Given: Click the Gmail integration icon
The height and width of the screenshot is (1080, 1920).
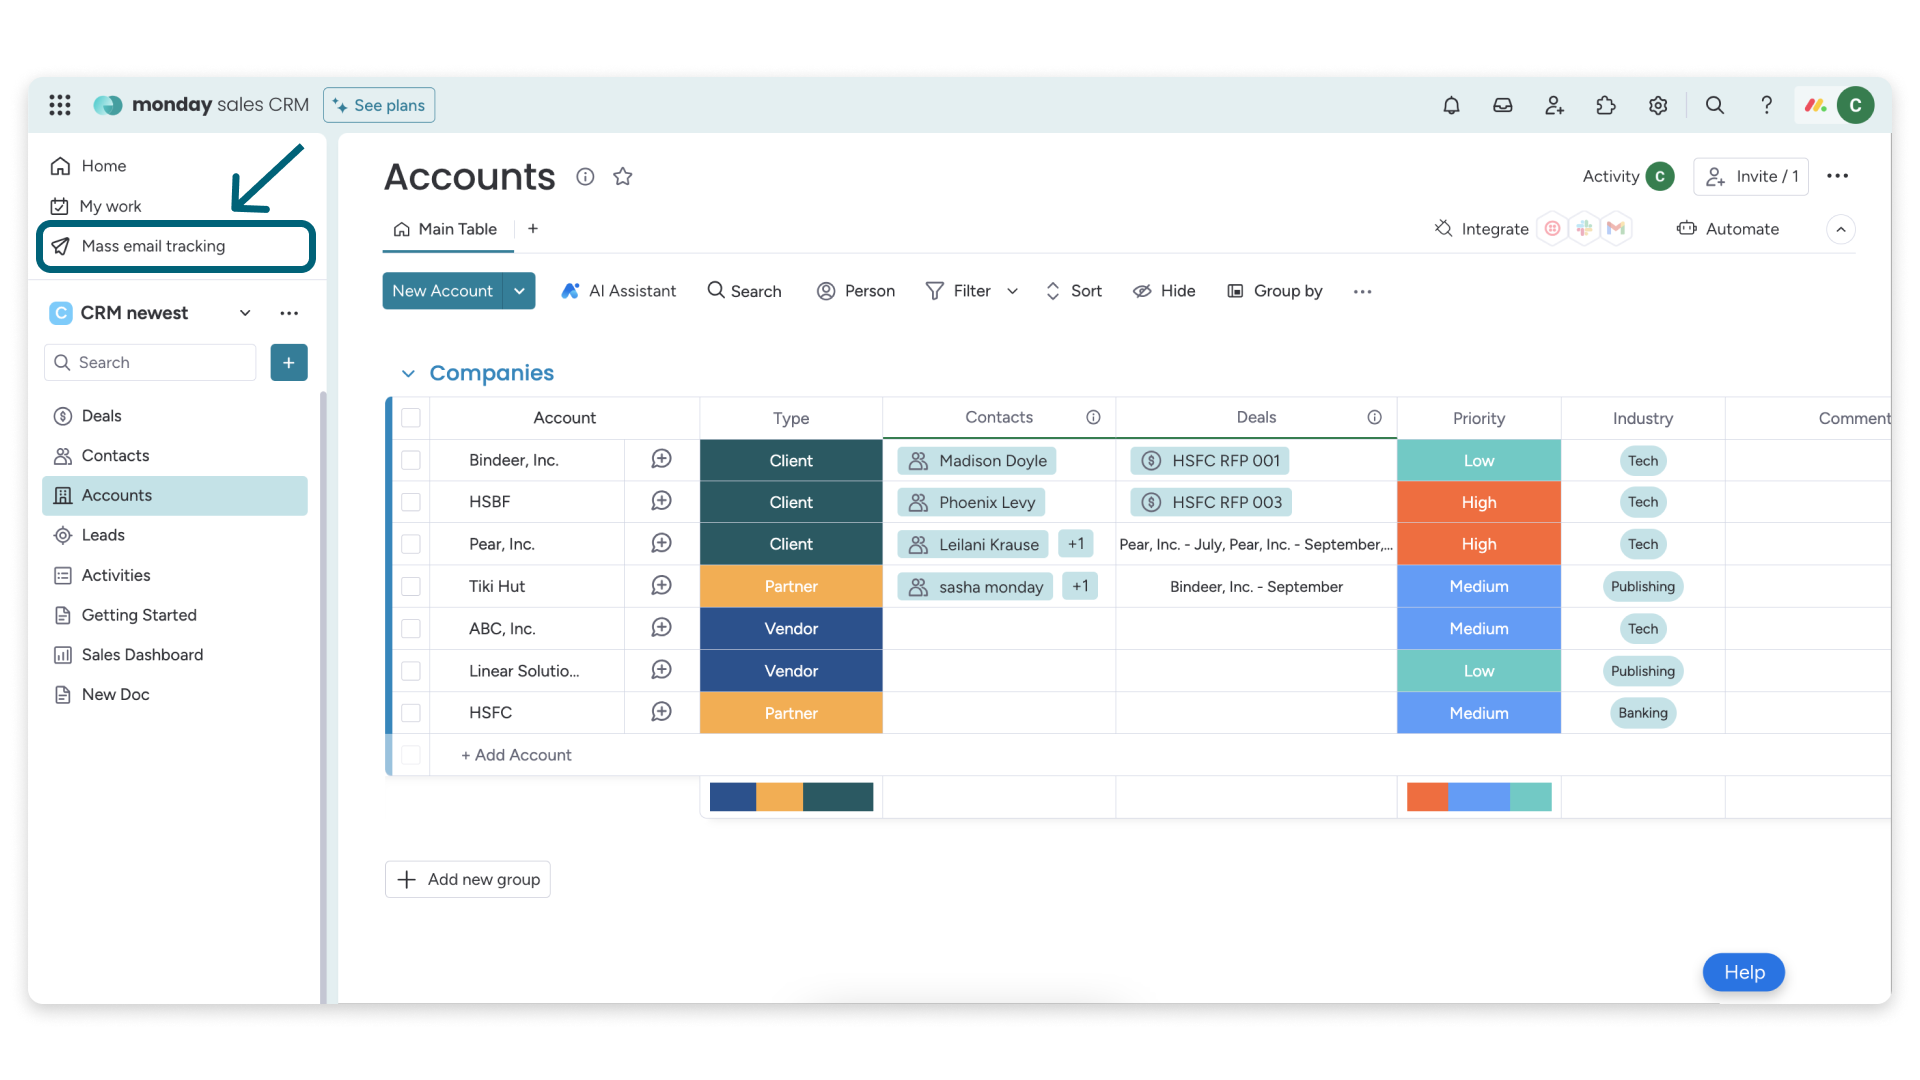Looking at the screenshot, I should (x=1616, y=229).
